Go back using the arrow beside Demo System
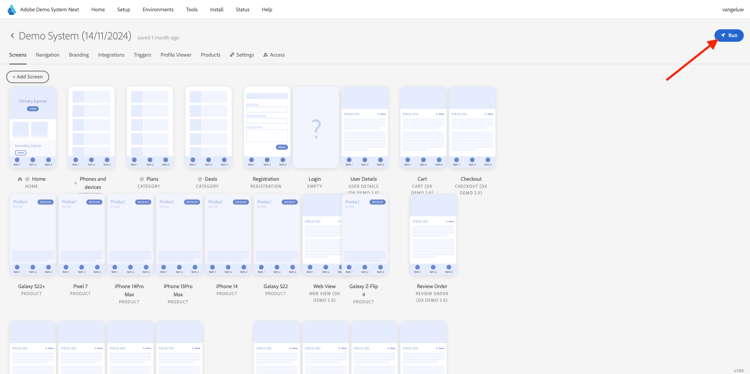This screenshot has height=374, width=750. click(x=12, y=36)
